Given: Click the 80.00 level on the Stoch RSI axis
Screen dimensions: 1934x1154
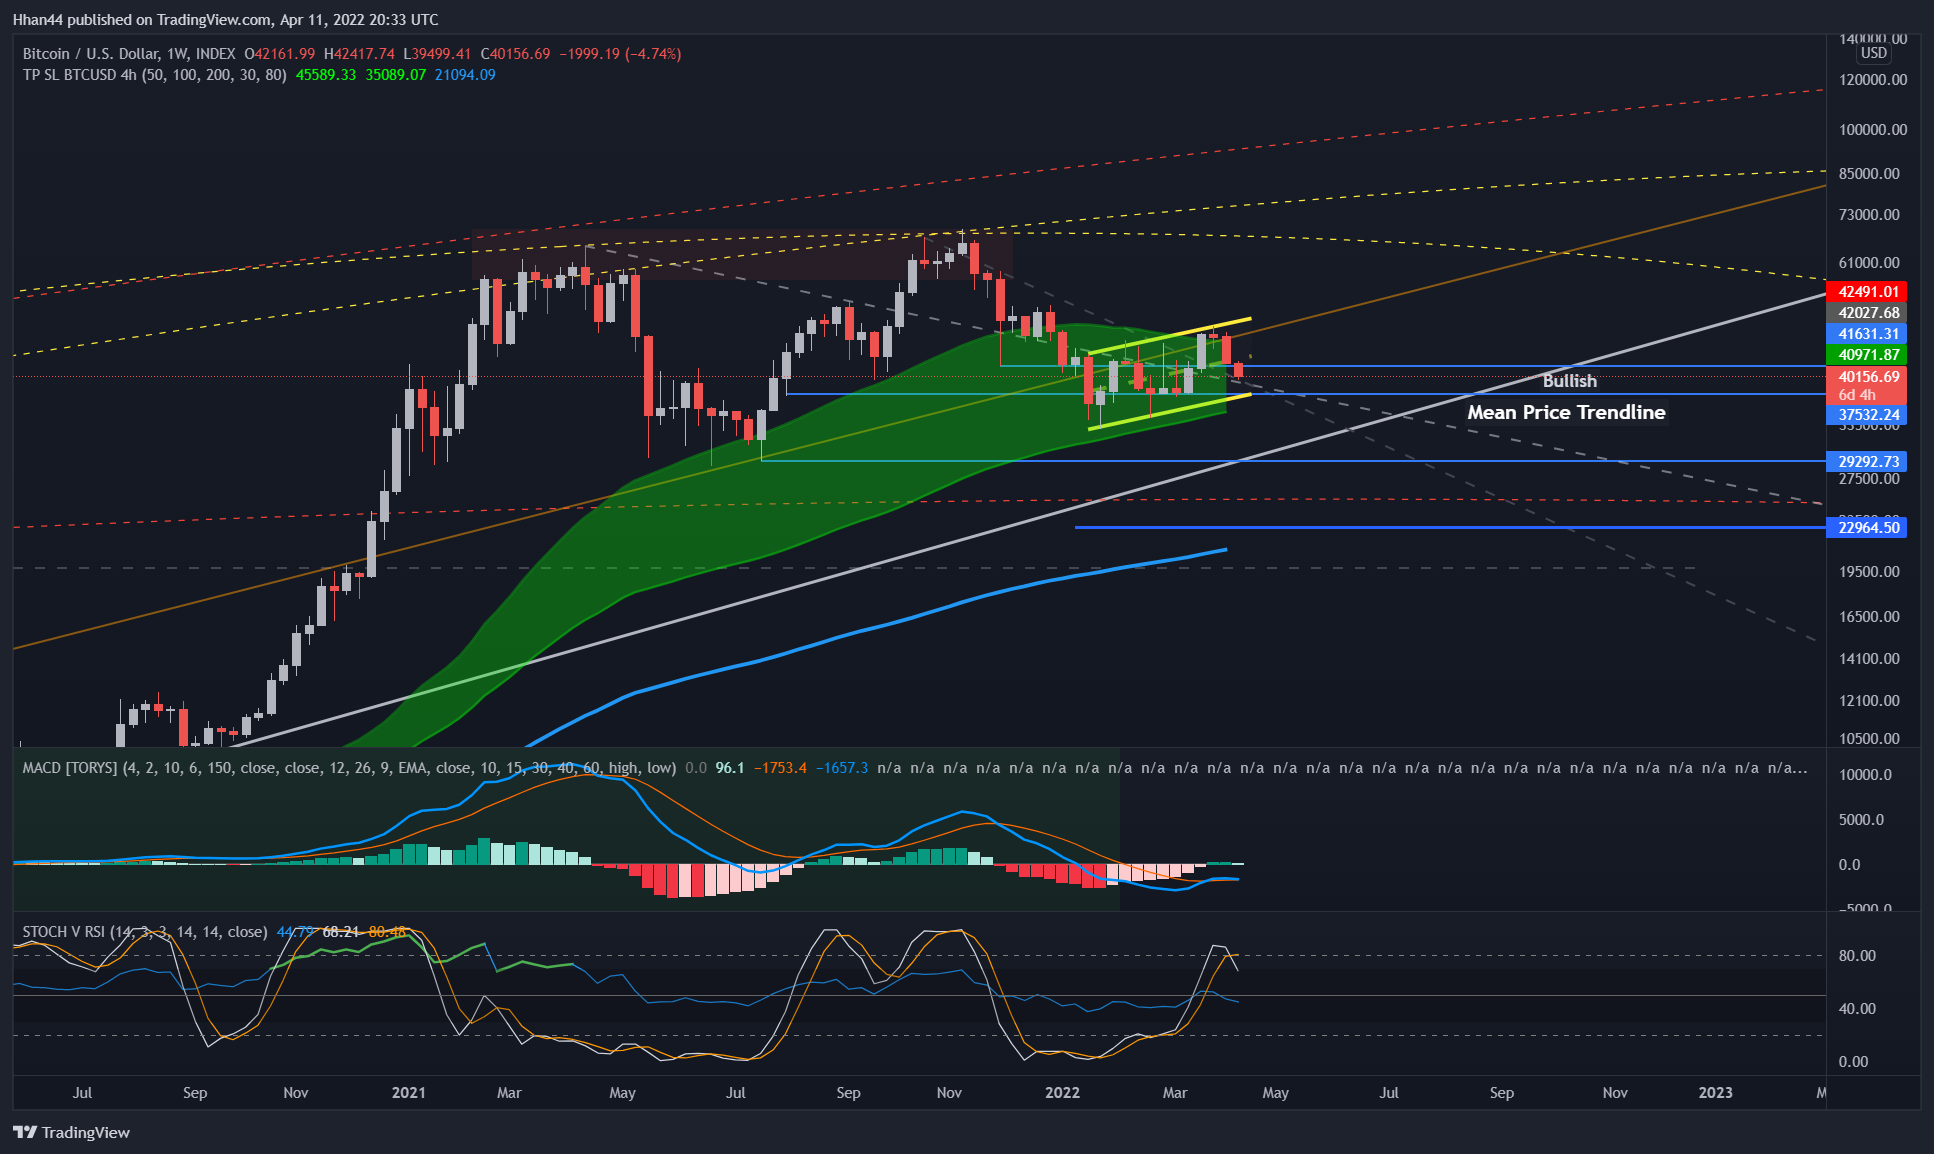Looking at the screenshot, I should coord(1857,956).
